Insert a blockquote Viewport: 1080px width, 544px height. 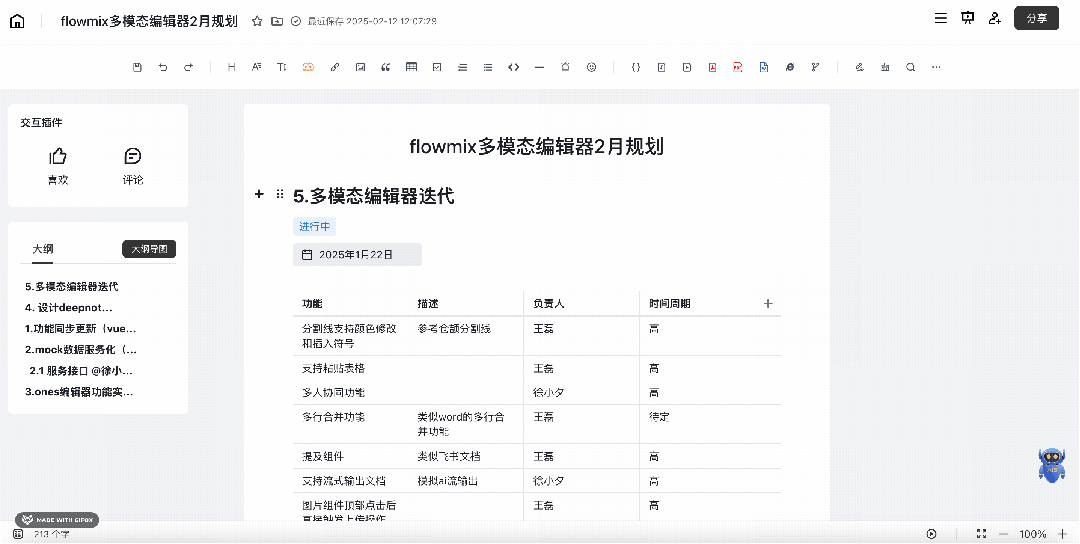pos(386,67)
